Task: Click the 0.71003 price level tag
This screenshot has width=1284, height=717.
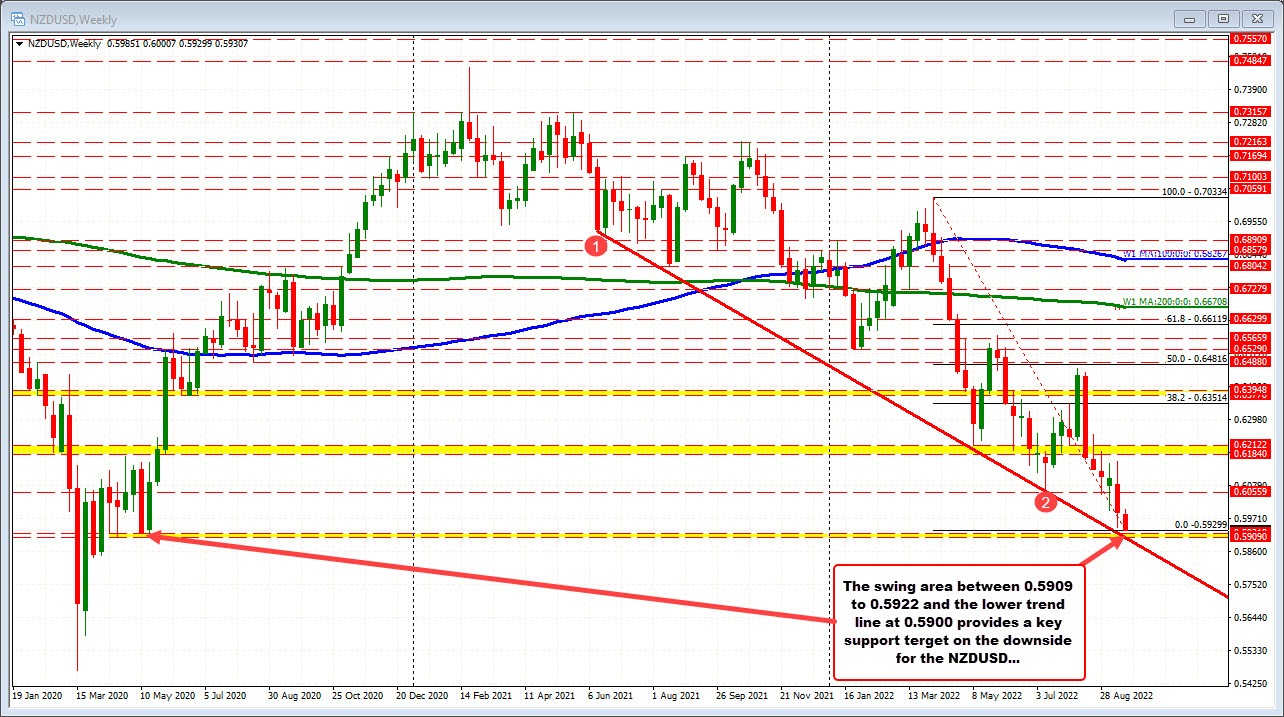Action: click(x=1251, y=176)
